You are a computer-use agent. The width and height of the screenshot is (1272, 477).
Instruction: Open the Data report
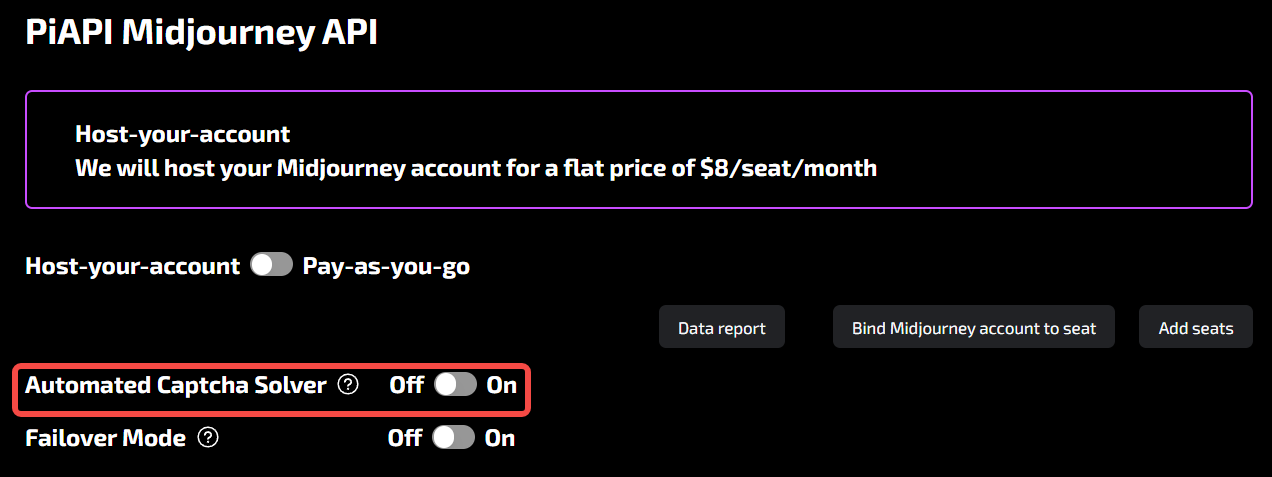pos(721,328)
